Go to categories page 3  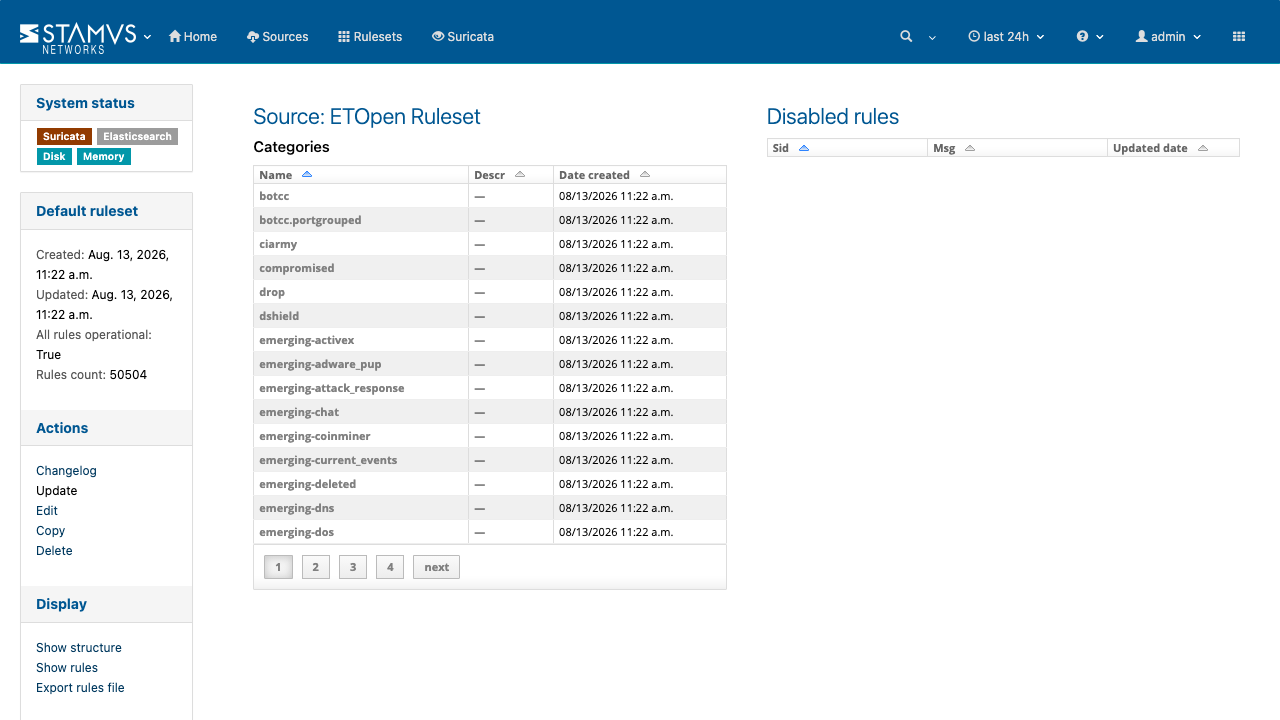353,567
